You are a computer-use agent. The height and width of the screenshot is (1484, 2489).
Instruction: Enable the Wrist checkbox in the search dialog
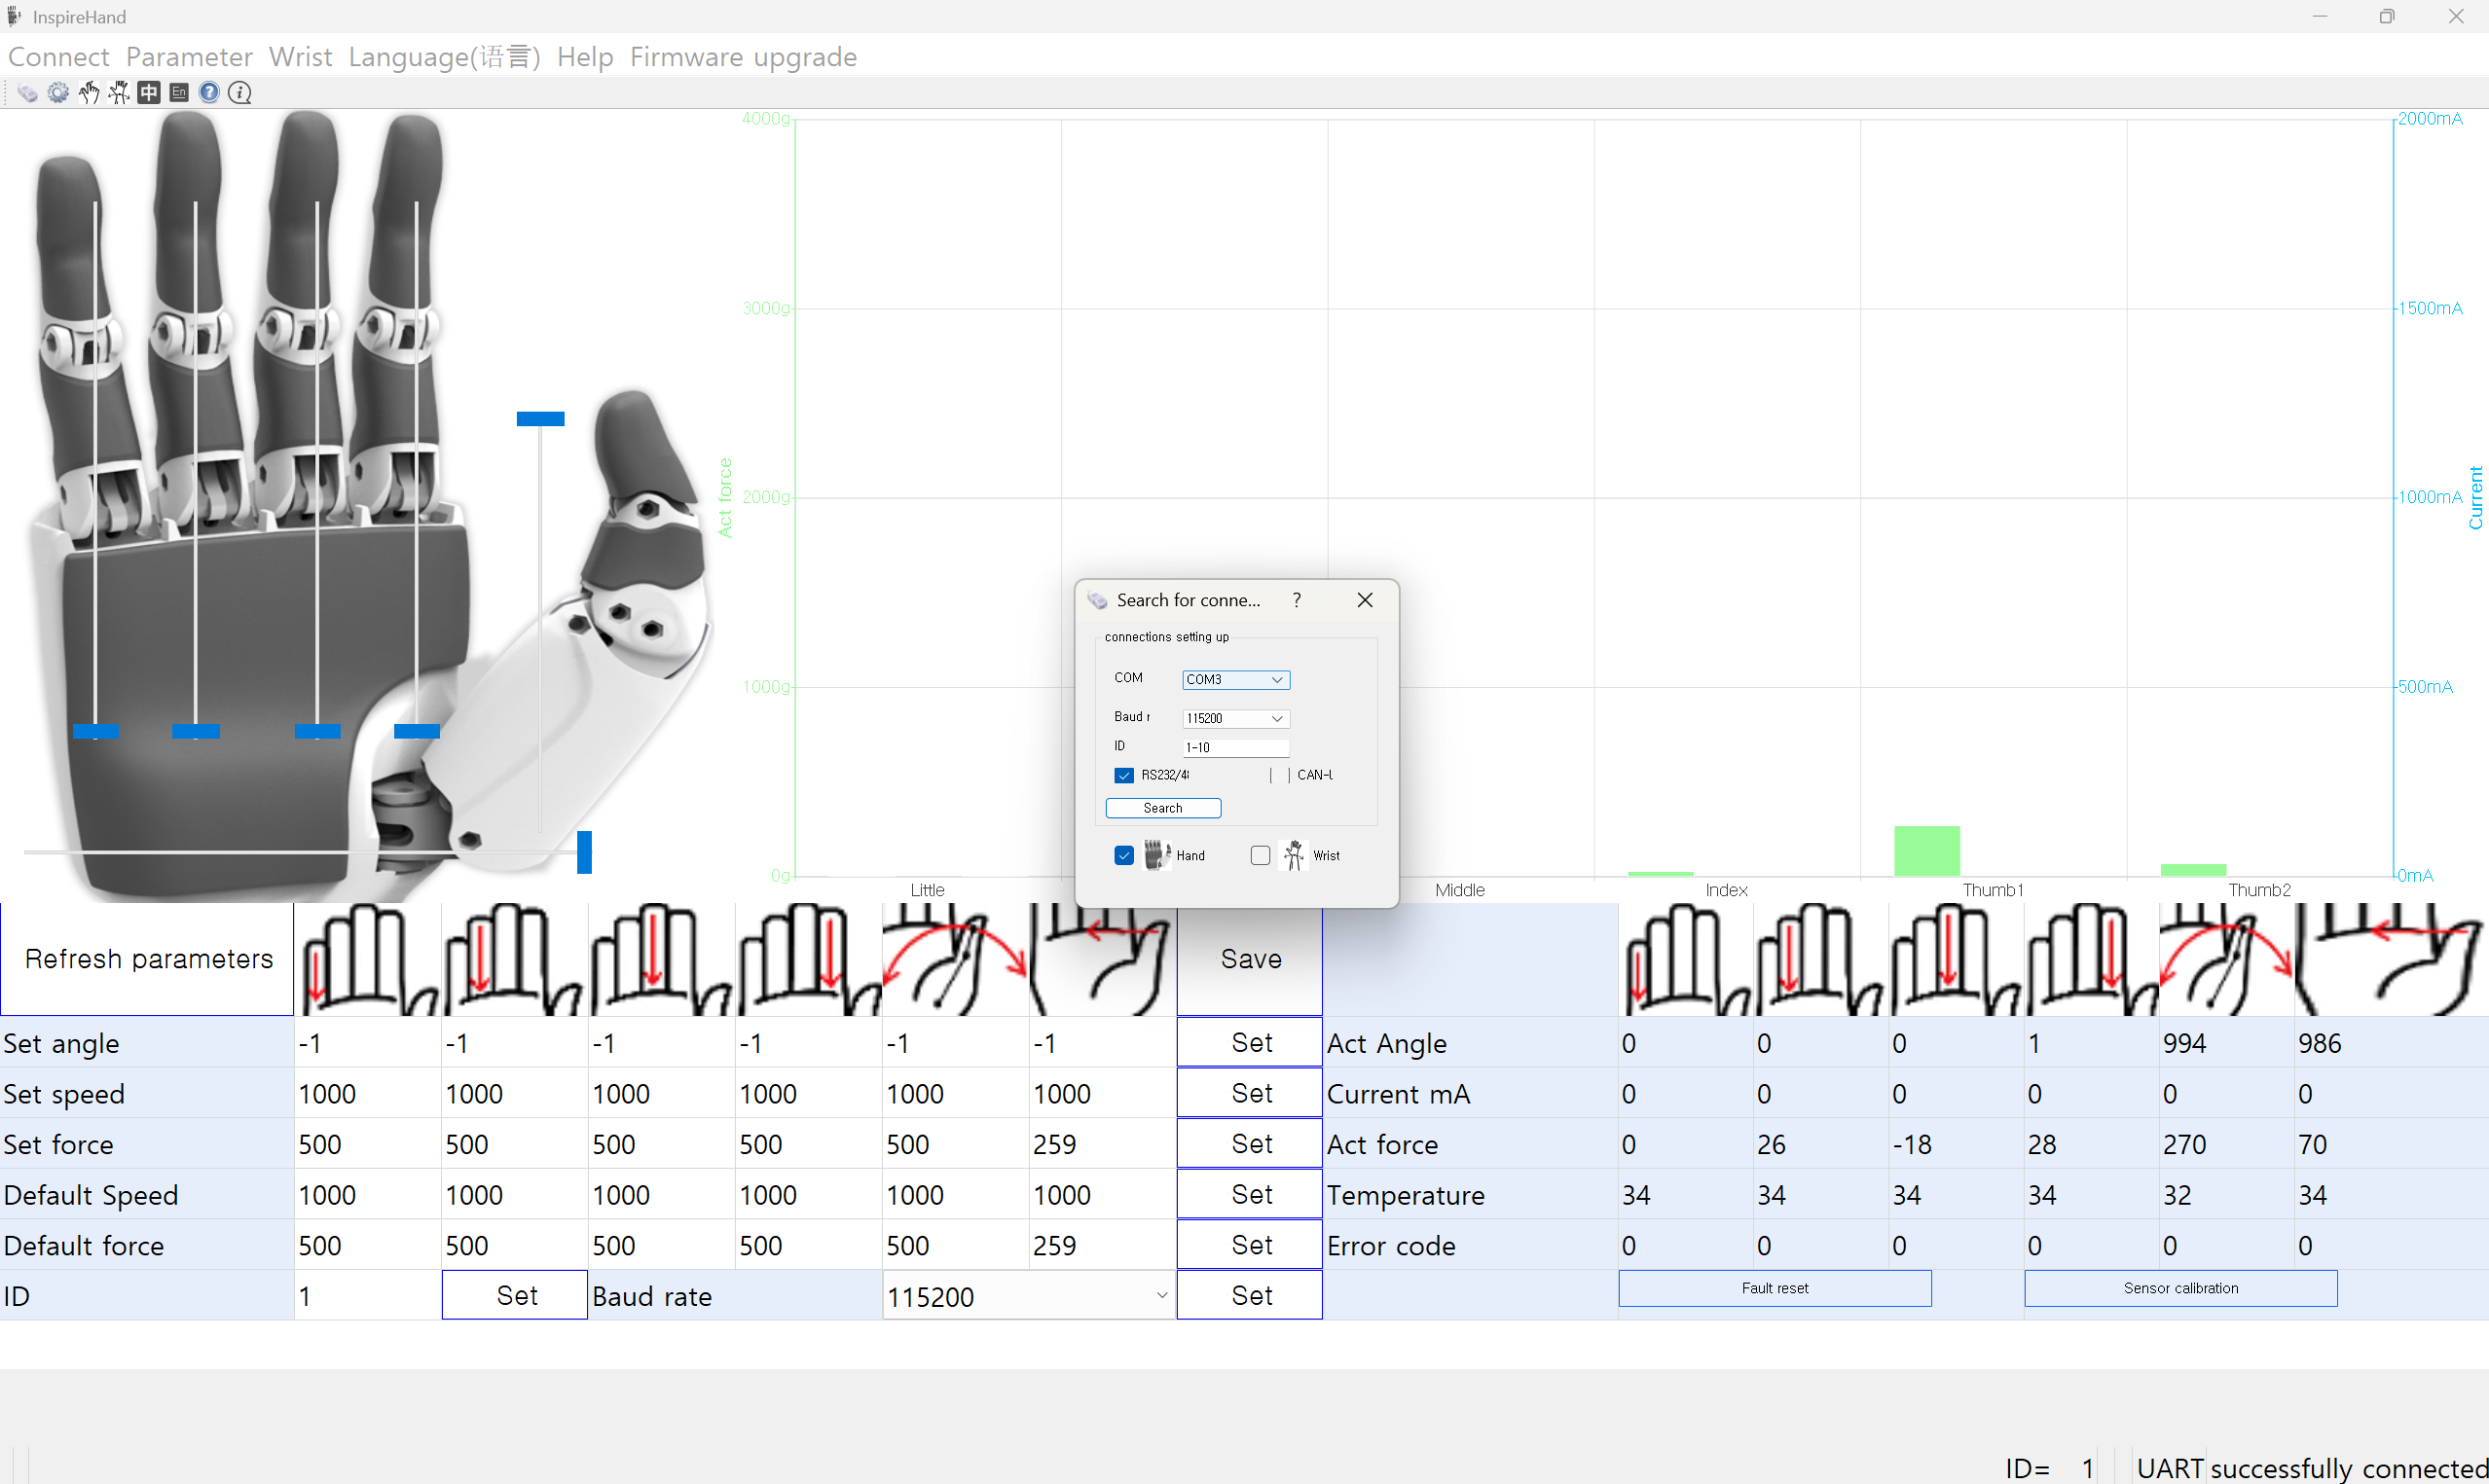click(x=1260, y=855)
